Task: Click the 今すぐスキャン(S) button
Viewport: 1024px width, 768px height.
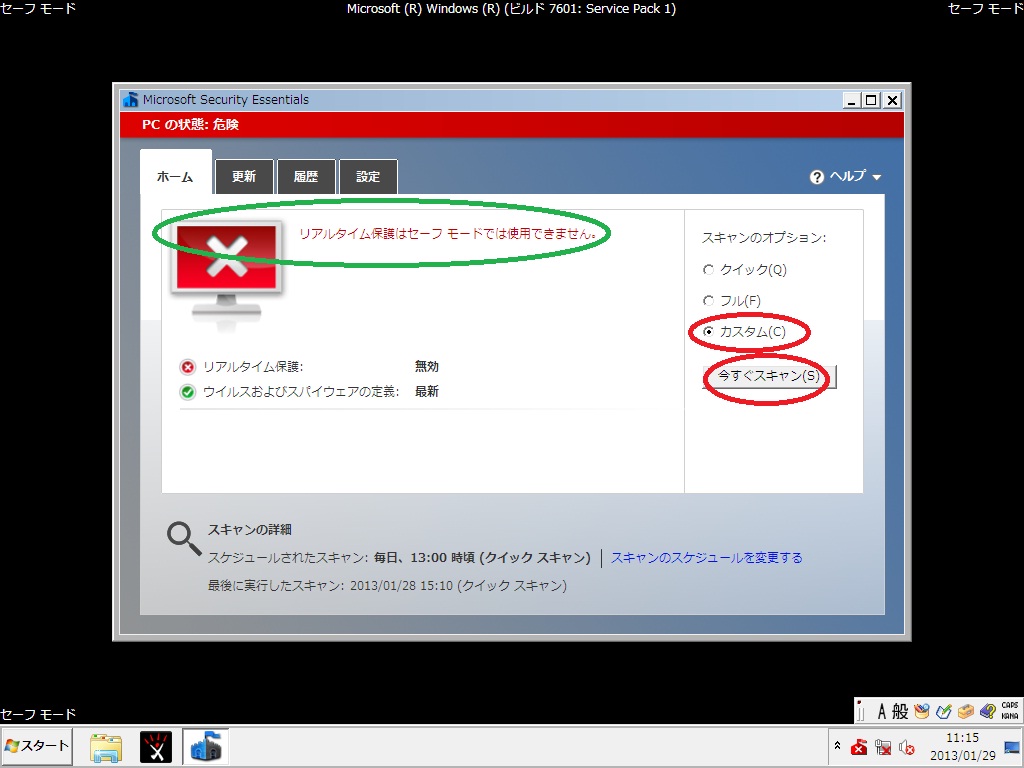Action: [769, 376]
